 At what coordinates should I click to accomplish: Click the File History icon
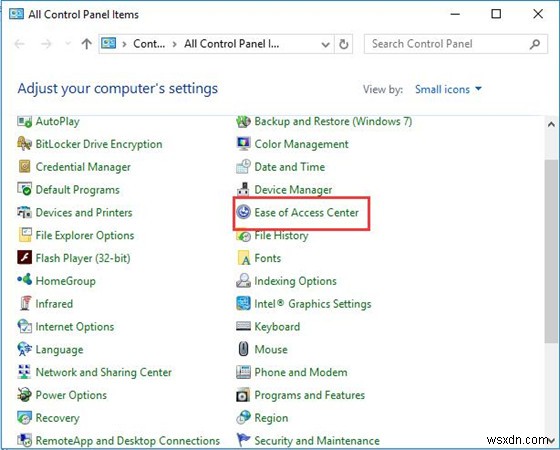(x=244, y=236)
